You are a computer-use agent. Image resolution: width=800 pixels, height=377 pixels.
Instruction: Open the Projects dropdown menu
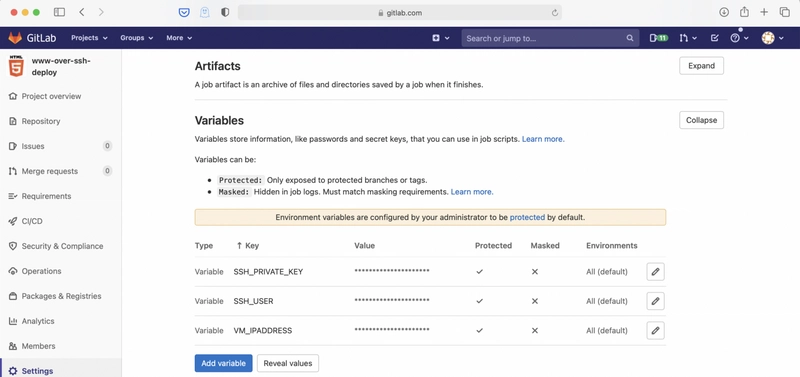(89, 38)
